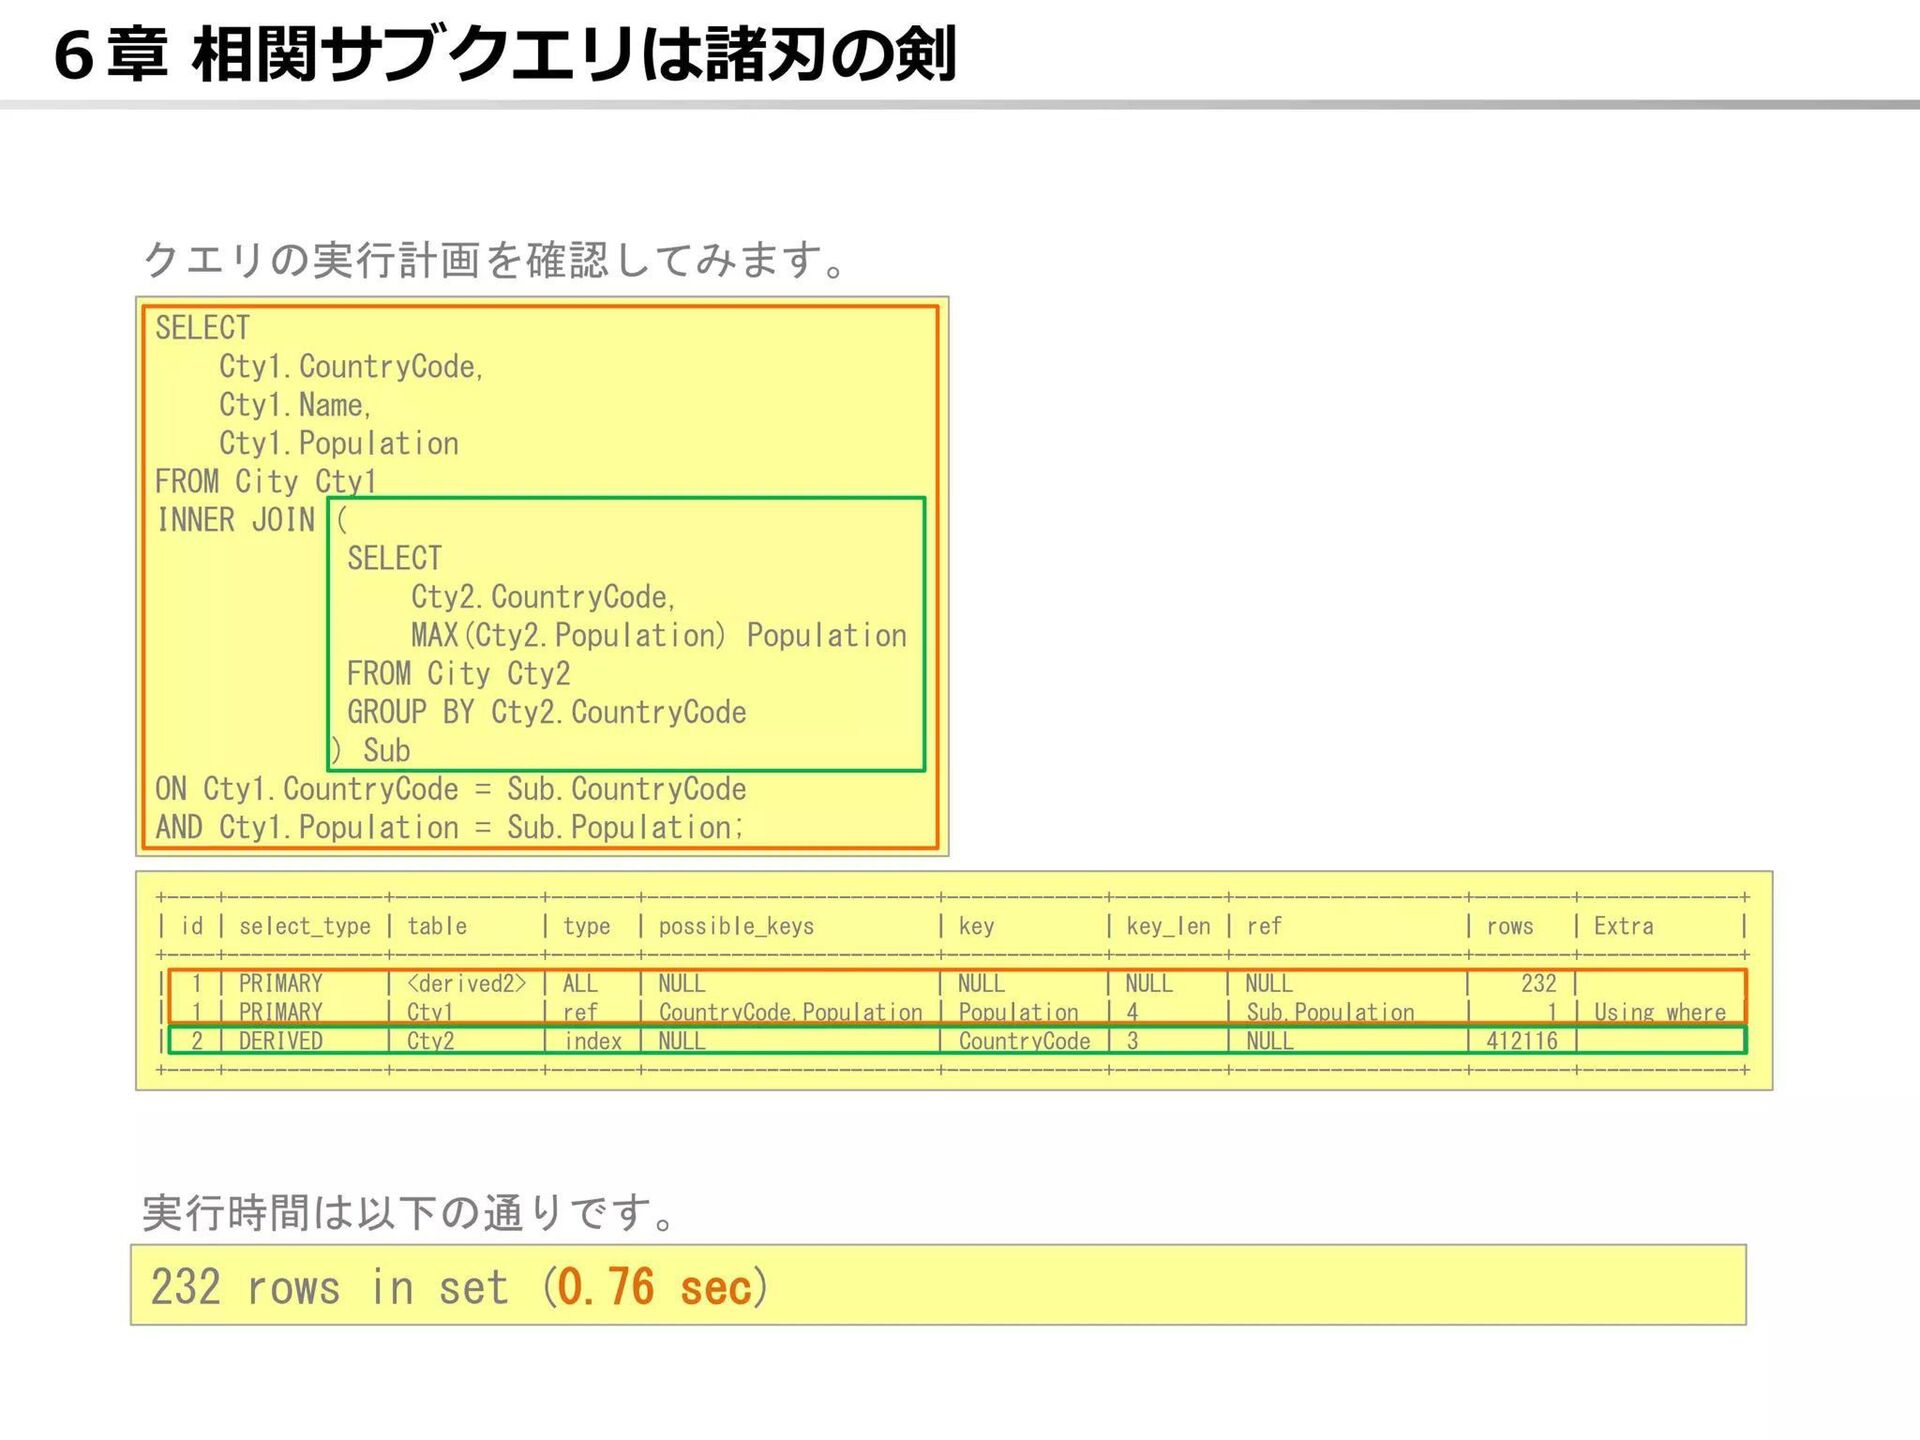Click the Using where cell

click(x=1659, y=1013)
